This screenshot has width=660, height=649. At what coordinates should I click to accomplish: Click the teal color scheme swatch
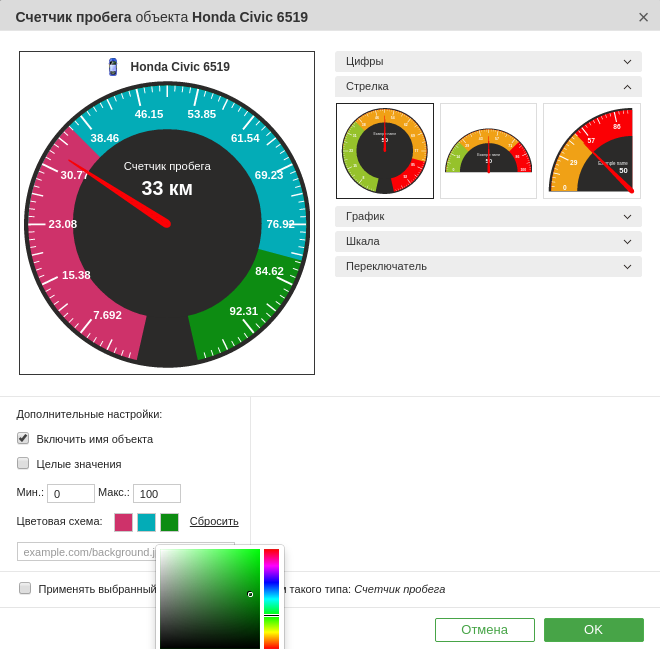tap(146, 522)
